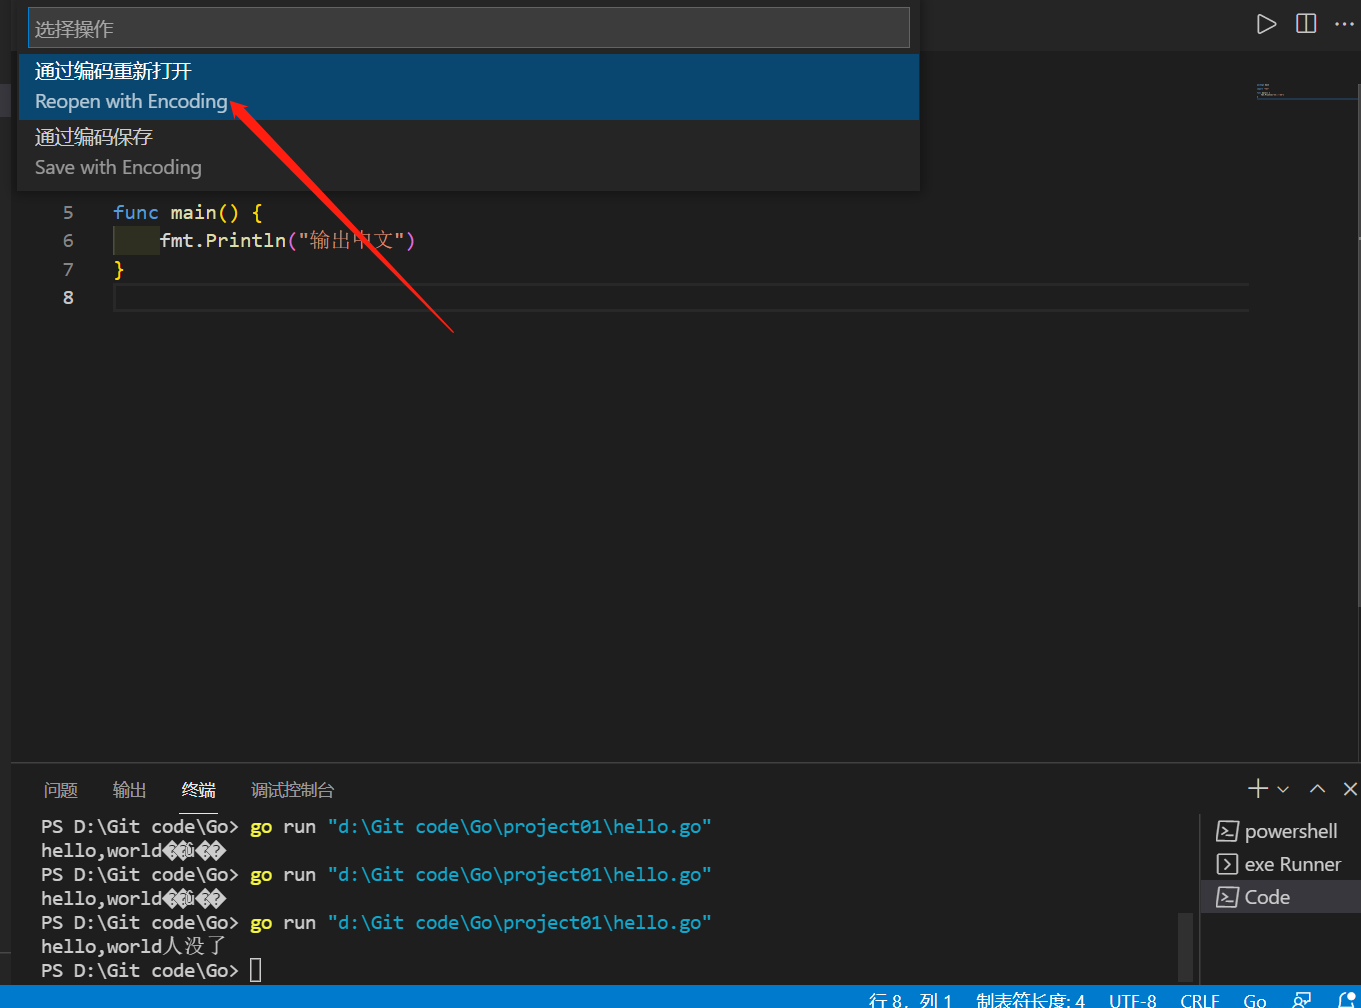
Task: Open the feedback icon in status bar
Action: coord(1302,999)
